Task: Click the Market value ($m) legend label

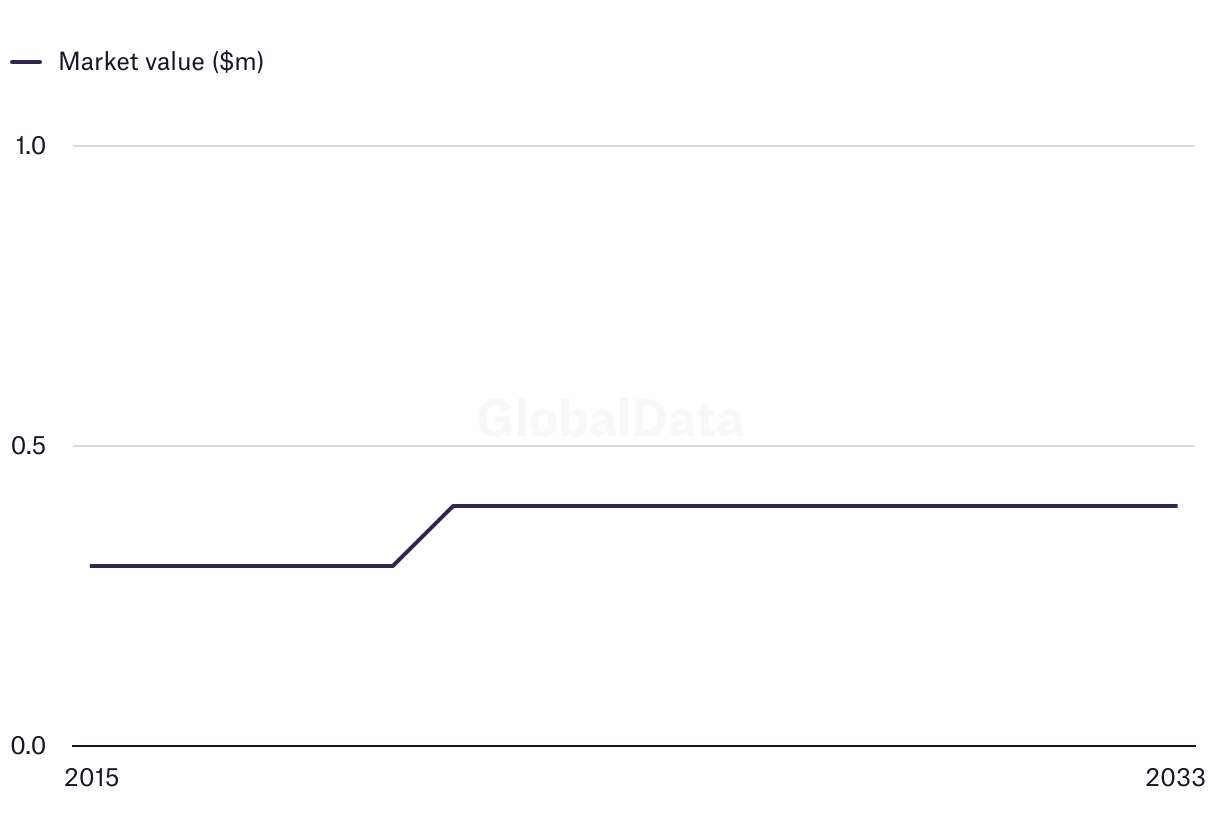Action: point(161,61)
